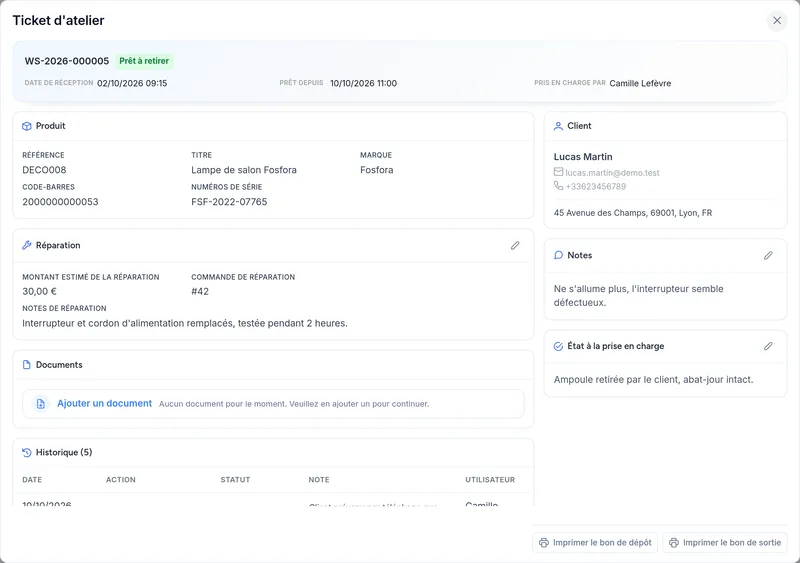Click client name Lucas Martin
800x563 pixels.
point(583,157)
